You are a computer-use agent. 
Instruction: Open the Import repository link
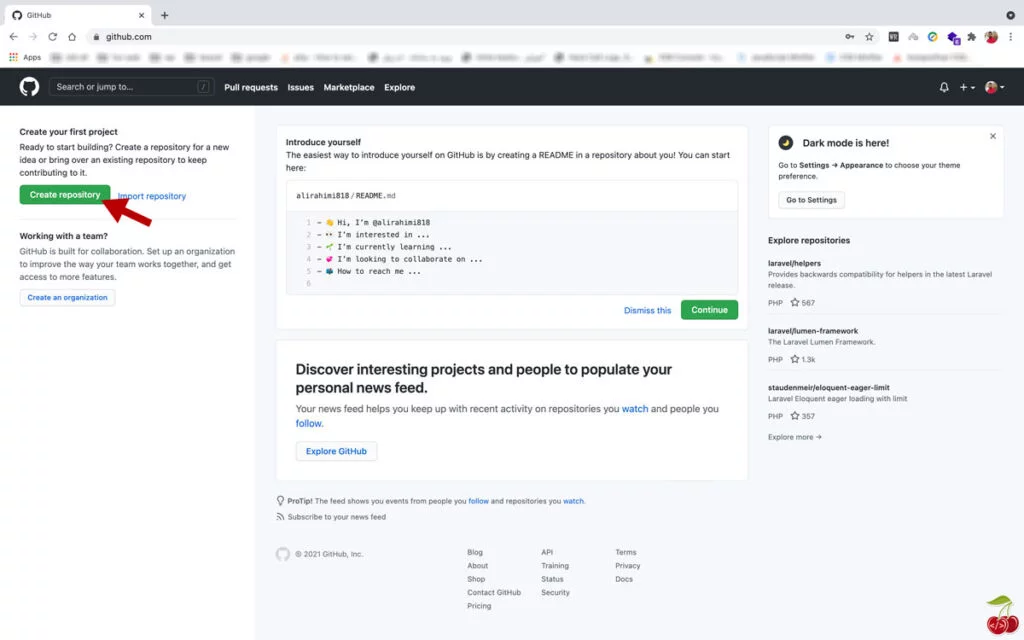[151, 195]
